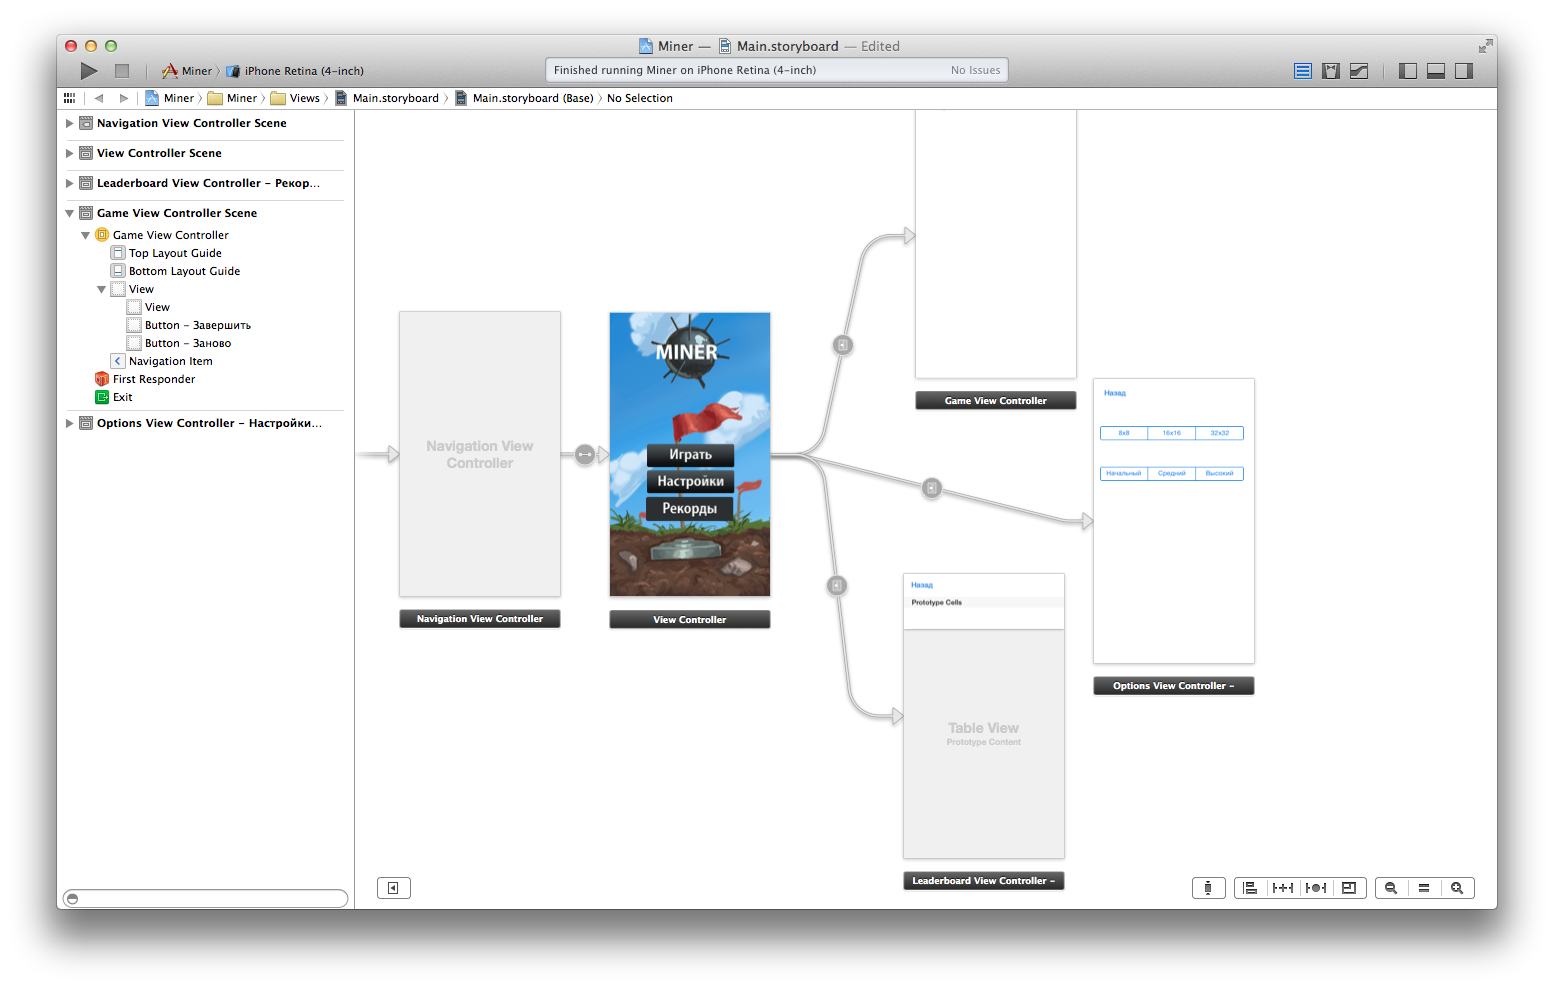1554x988 pixels.
Task: Select the 32x32 segment in Options scene
Action: [x=1220, y=433]
